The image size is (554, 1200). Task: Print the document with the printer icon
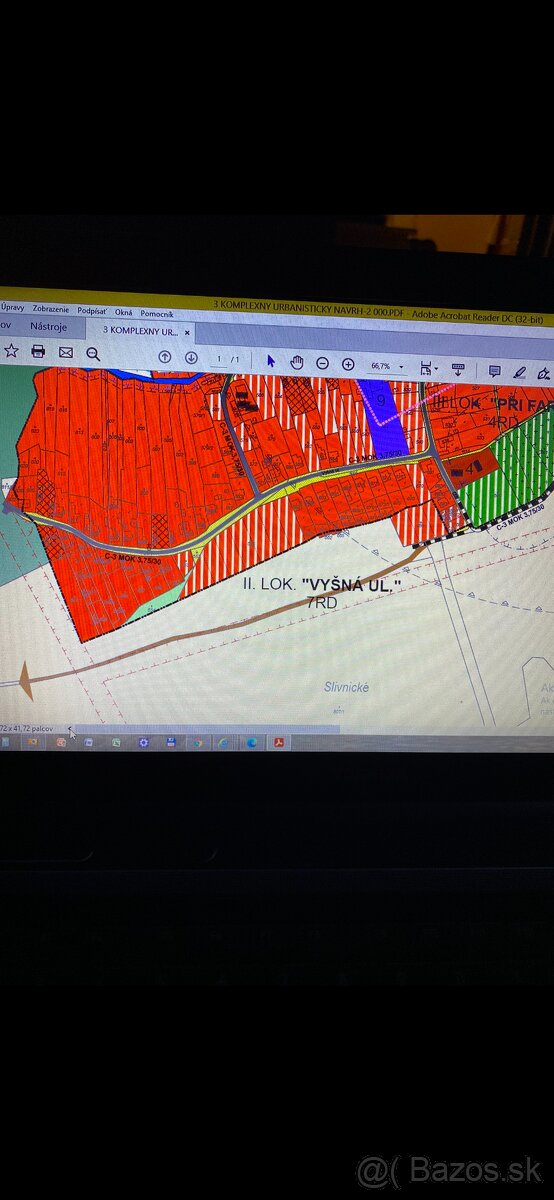pyautogui.click(x=38, y=351)
